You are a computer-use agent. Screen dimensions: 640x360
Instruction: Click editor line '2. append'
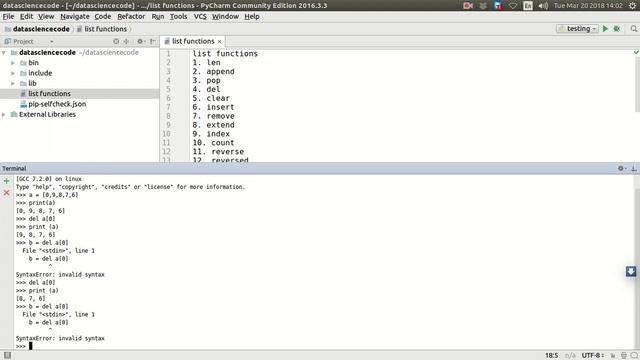pos(213,71)
